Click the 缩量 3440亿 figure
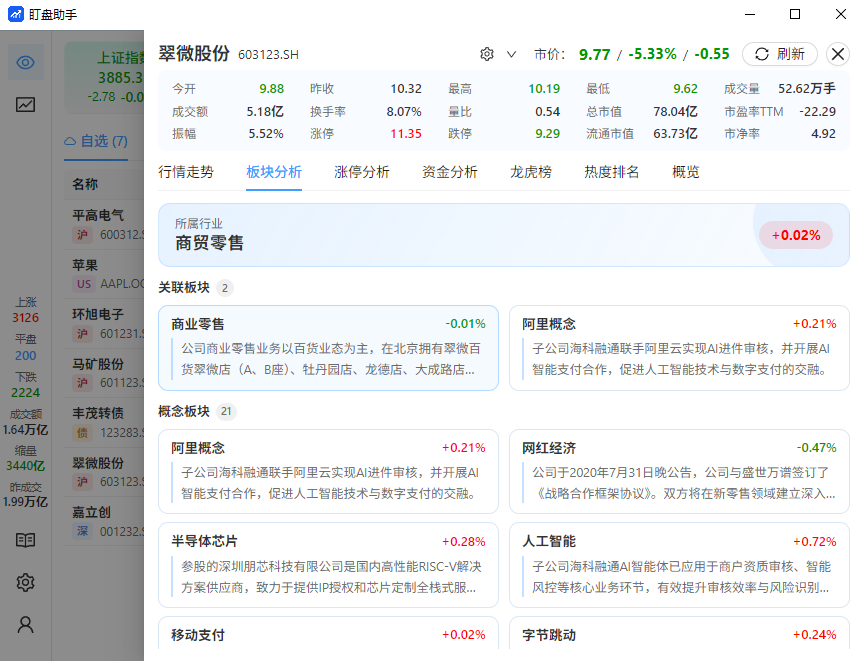864x661 pixels. 25,458
